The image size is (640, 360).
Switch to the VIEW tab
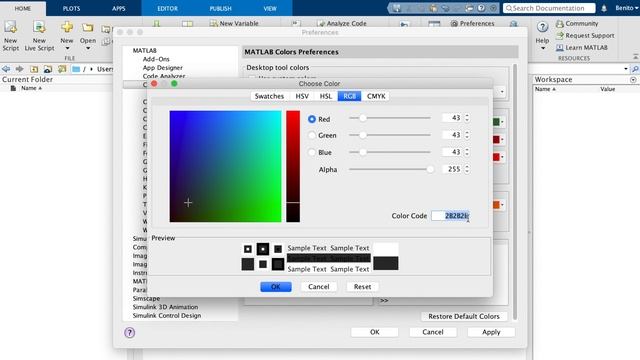[270, 8]
